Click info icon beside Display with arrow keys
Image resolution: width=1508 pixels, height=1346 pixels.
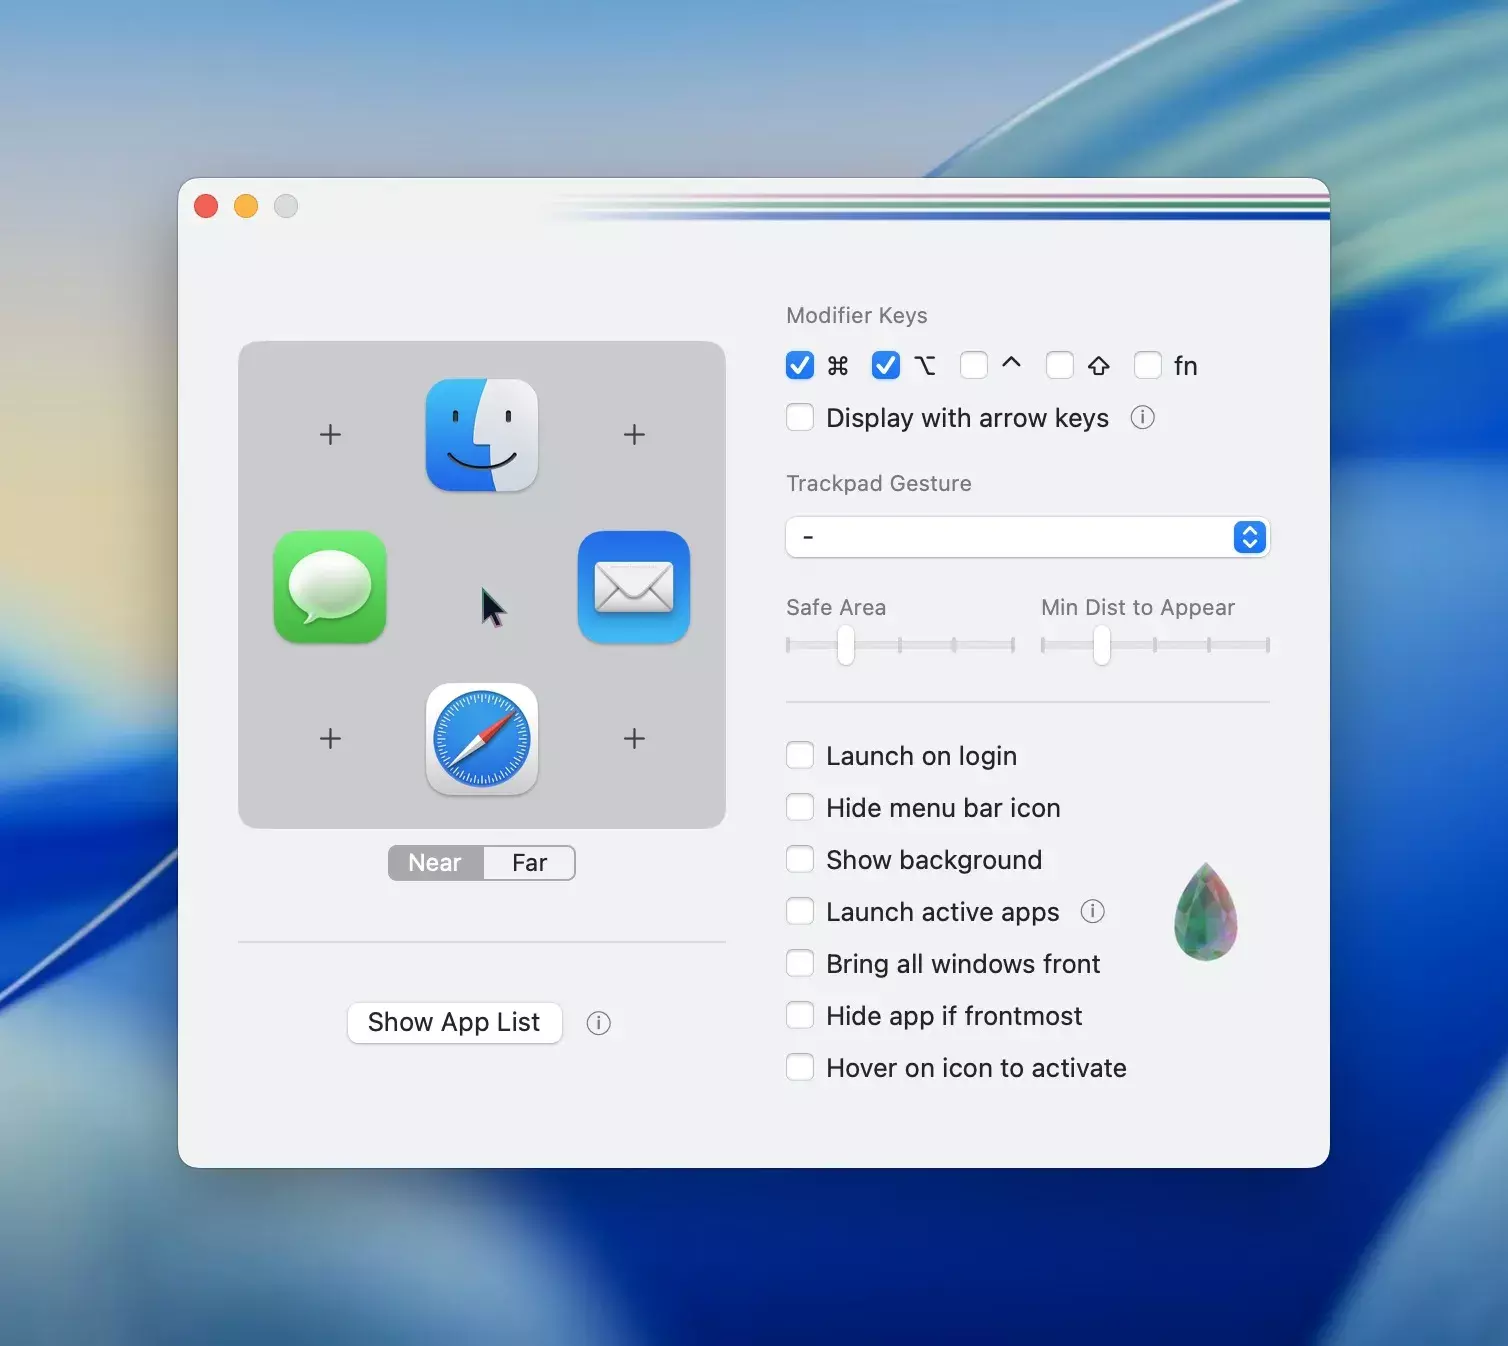tap(1142, 418)
